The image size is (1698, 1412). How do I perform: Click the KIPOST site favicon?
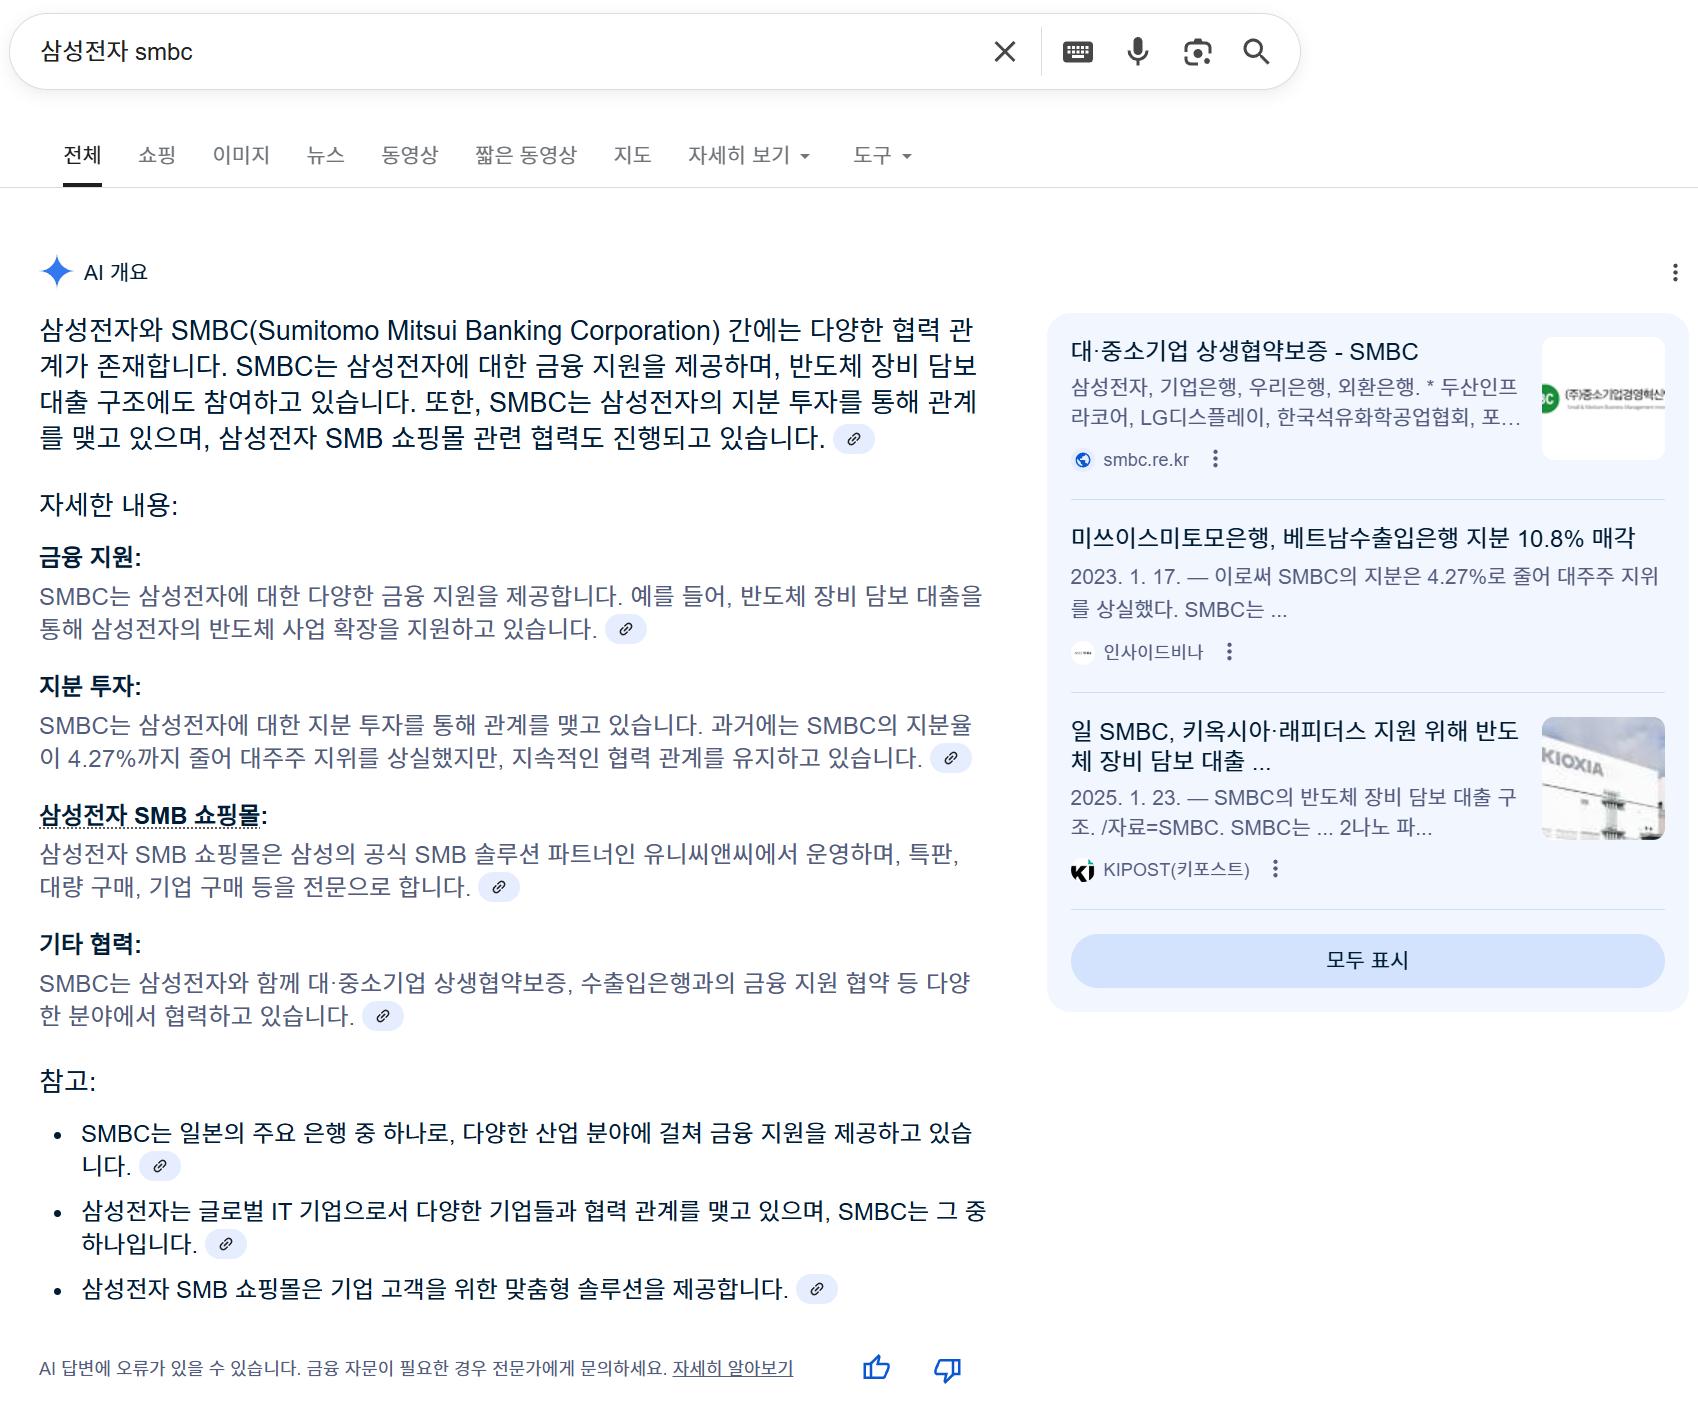click(x=1082, y=871)
